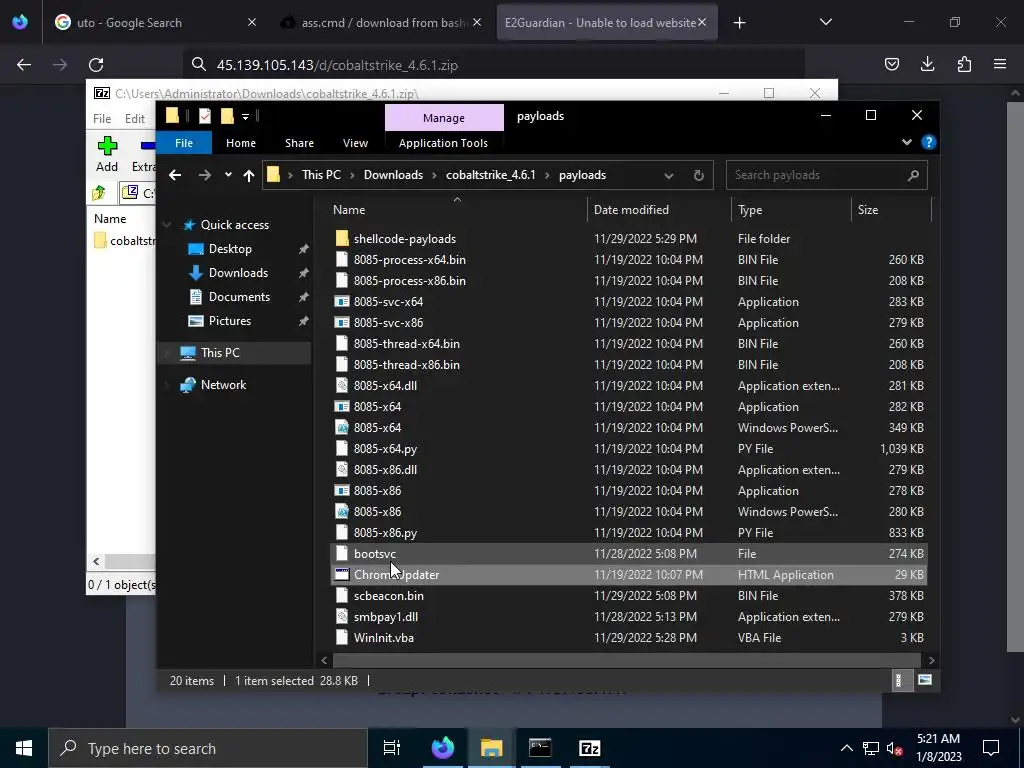Open the View ribbon tab
The width and height of the screenshot is (1024, 768).
(355, 142)
